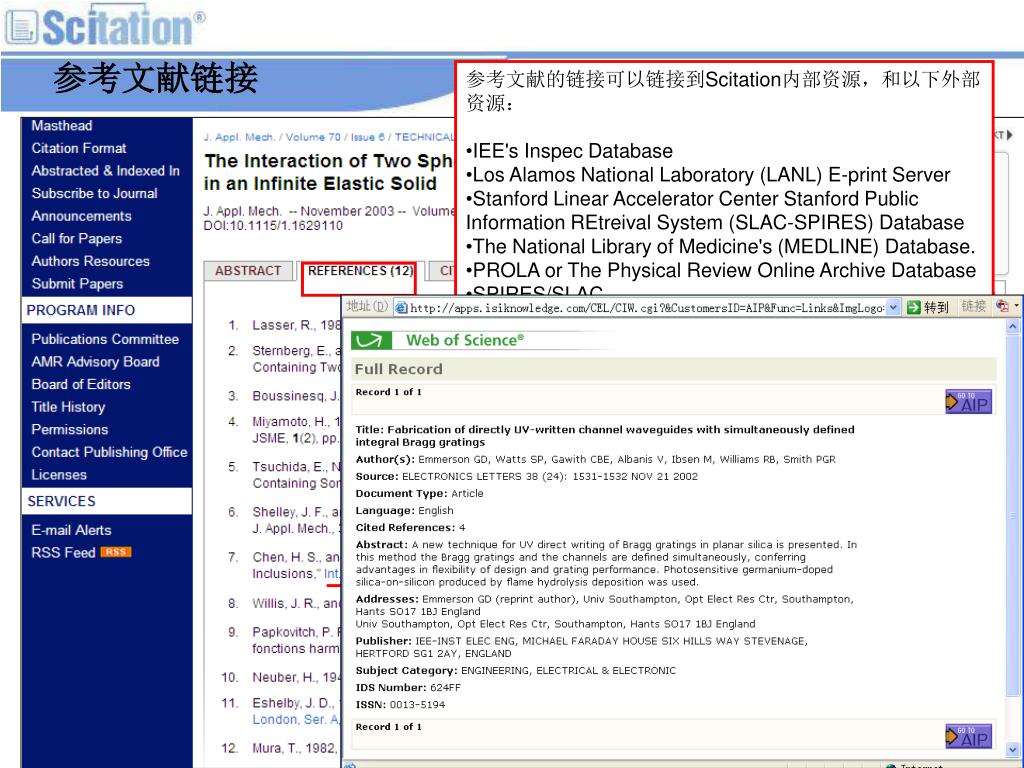Open Submit Papers link
Screen dimensions: 1024x768
coord(77,283)
